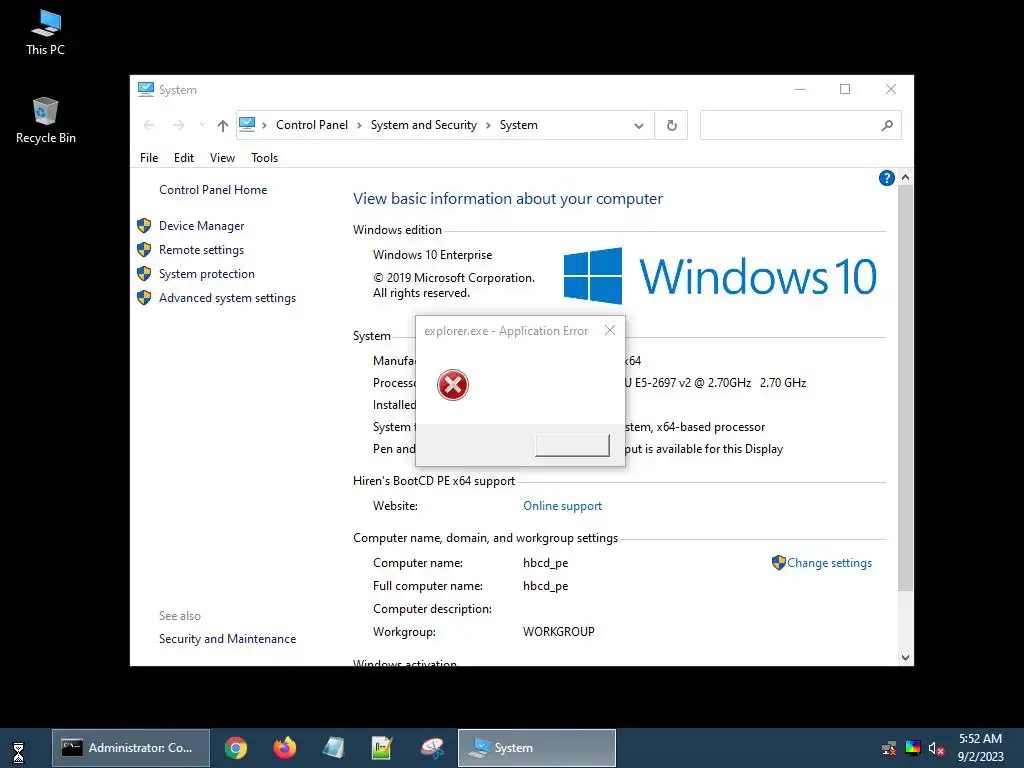Open the green notepad taskbar icon
The image size is (1024, 768).
click(381, 748)
